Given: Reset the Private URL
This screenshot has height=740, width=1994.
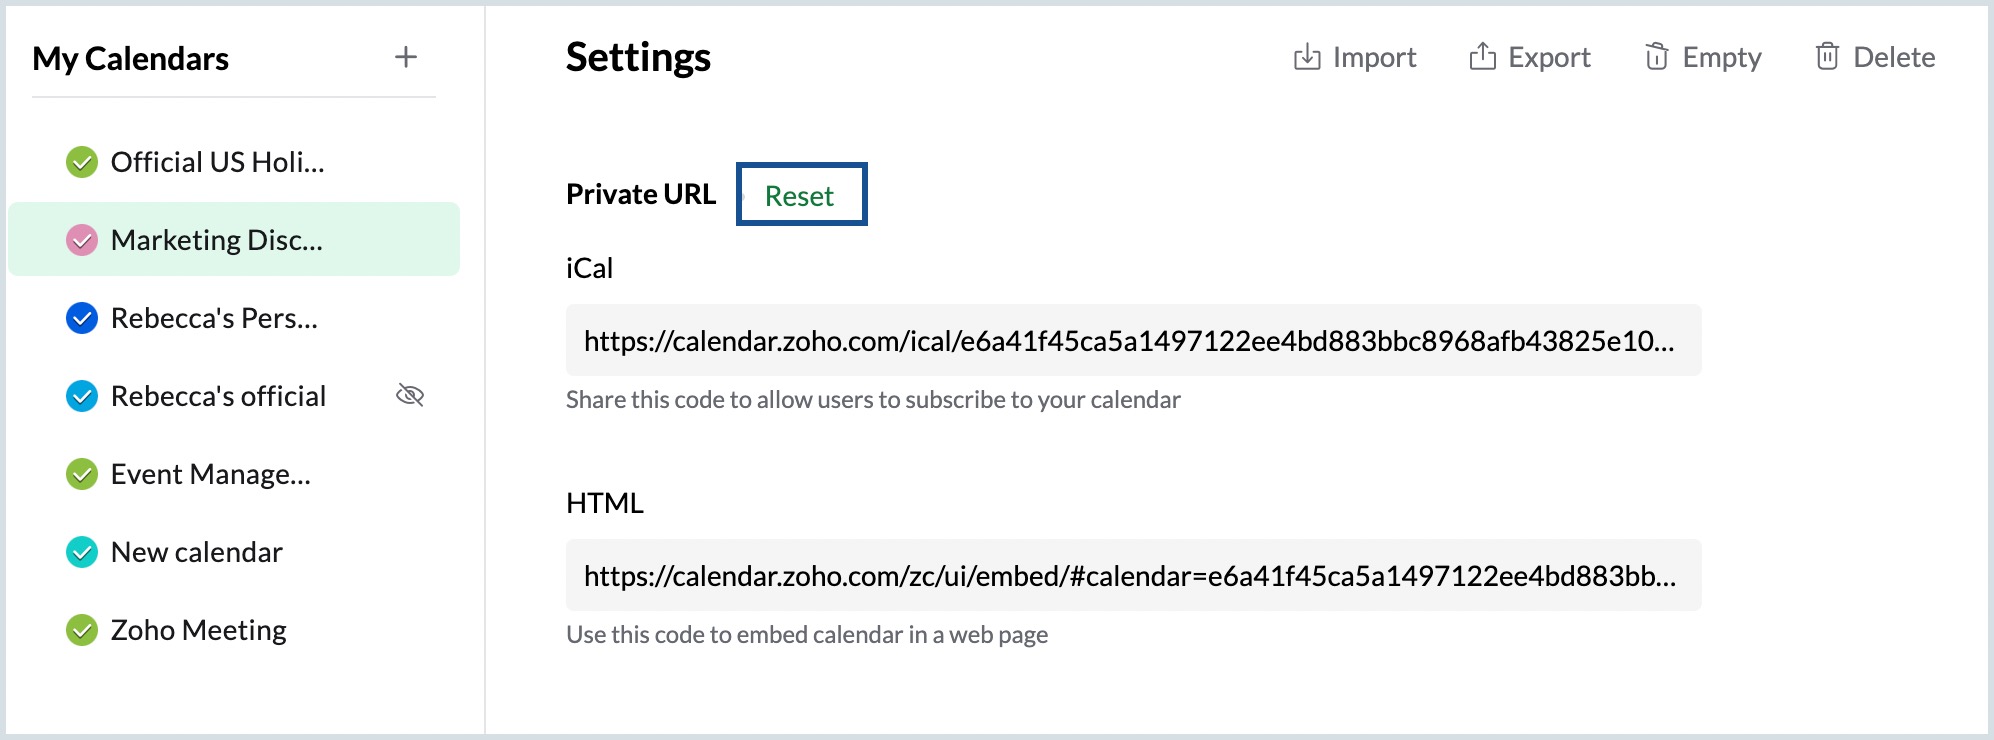Looking at the screenshot, I should tap(800, 195).
